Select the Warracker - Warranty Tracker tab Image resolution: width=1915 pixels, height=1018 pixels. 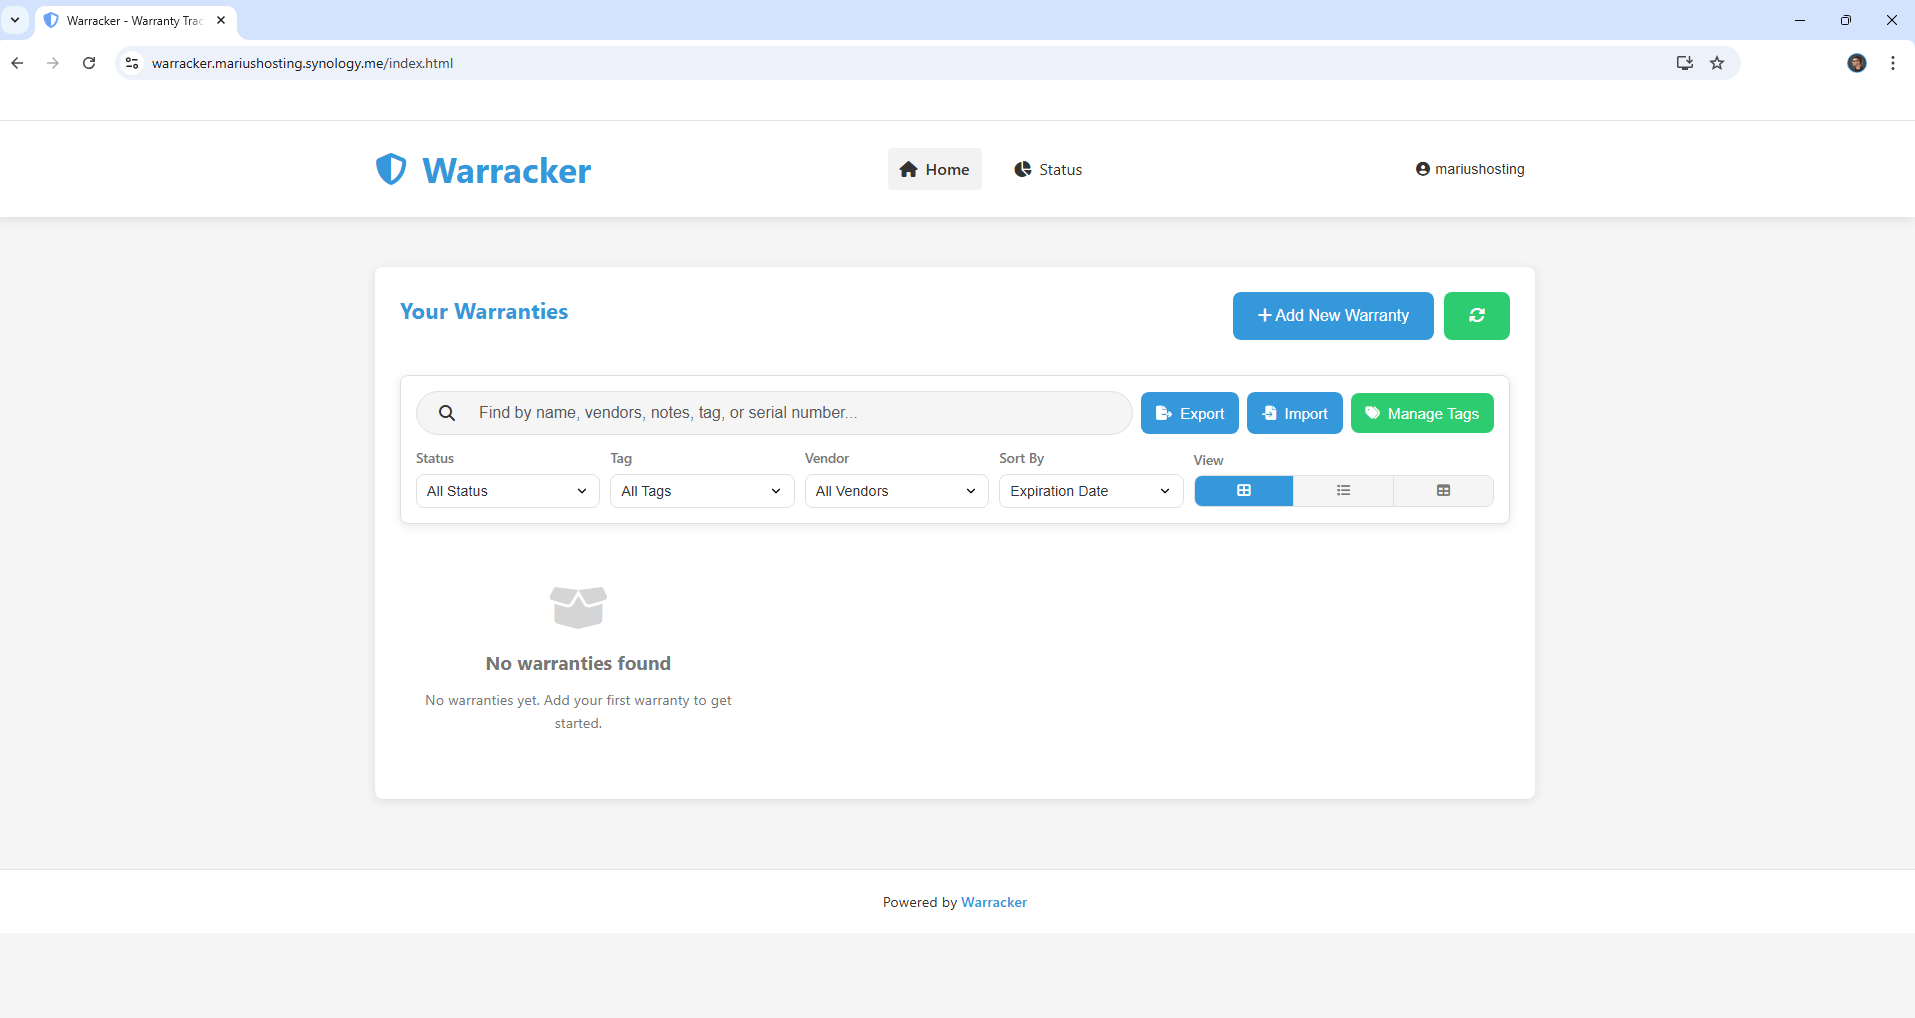[x=135, y=20]
